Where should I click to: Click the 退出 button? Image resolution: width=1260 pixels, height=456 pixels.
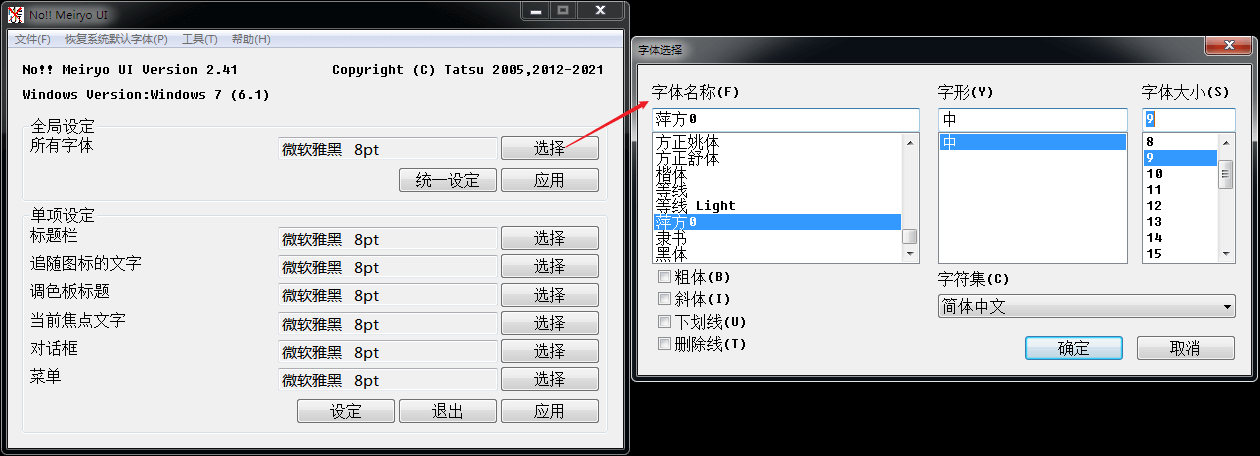coord(447,411)
